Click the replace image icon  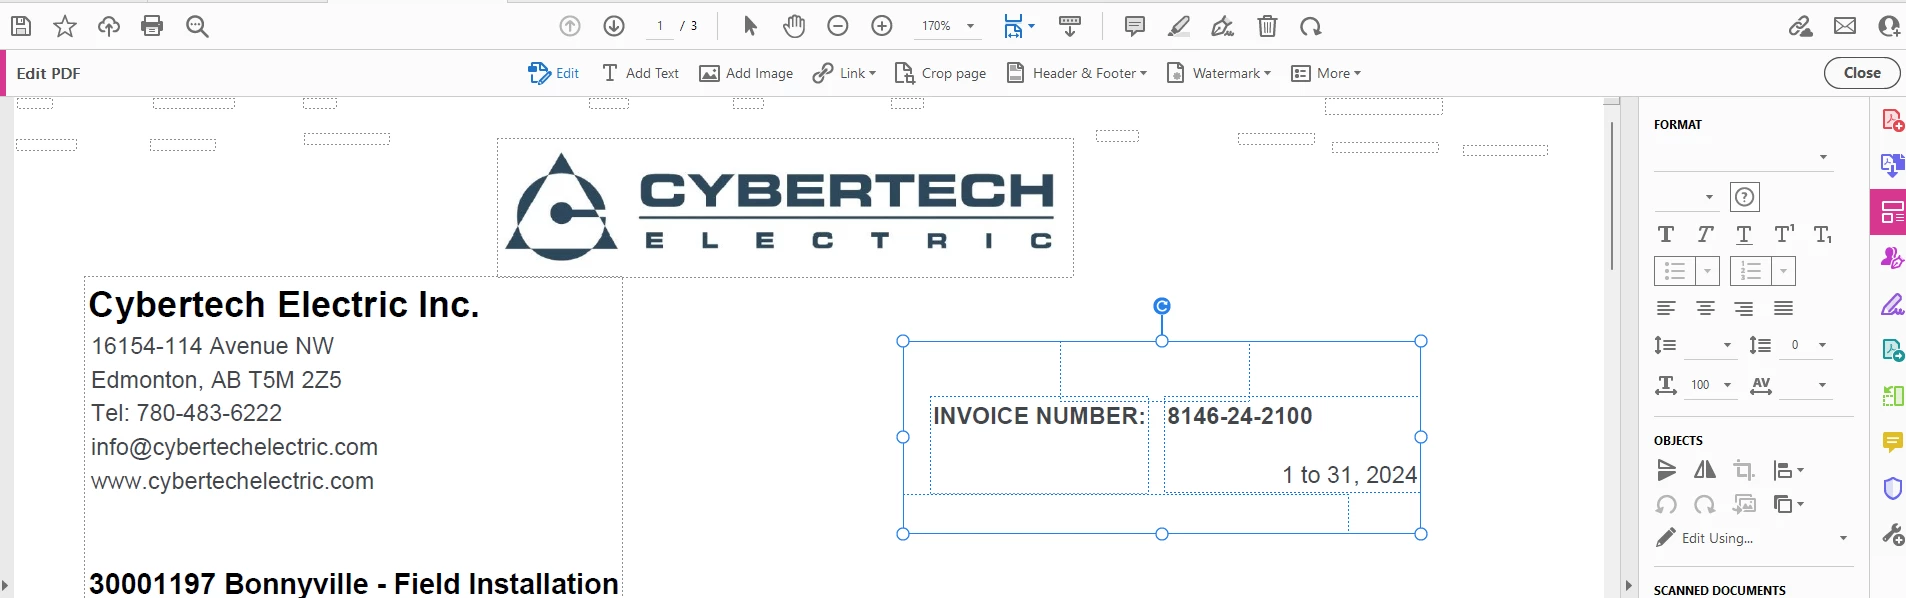pos(1744,504)
